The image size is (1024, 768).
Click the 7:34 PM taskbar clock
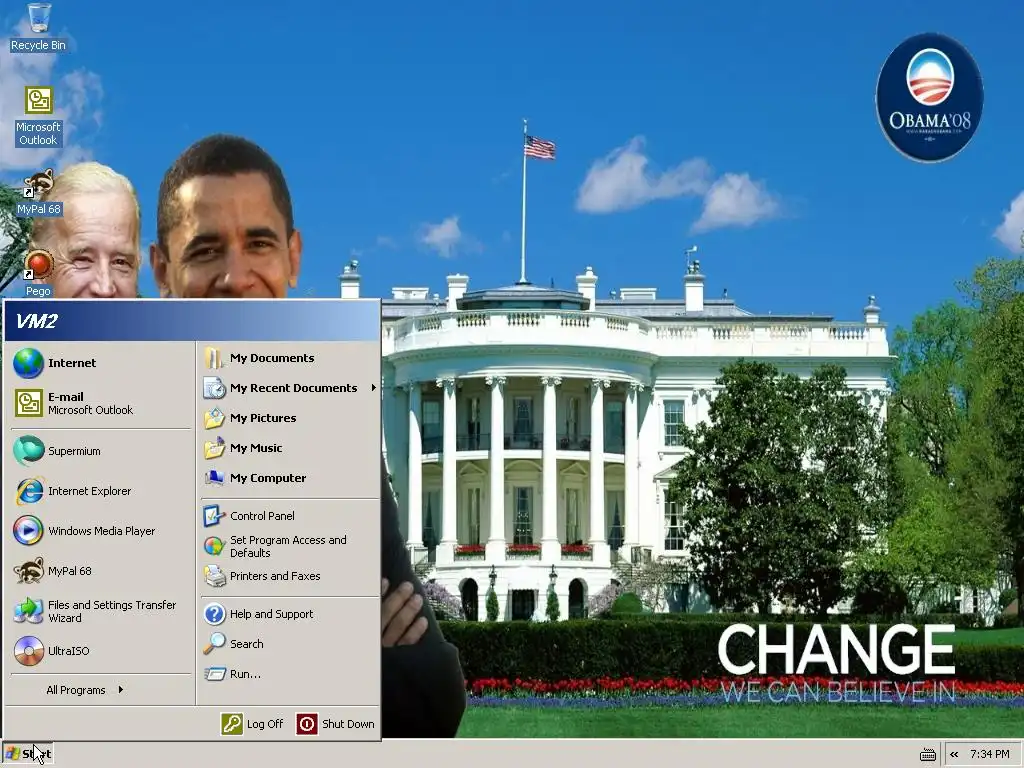pos(989,754)
